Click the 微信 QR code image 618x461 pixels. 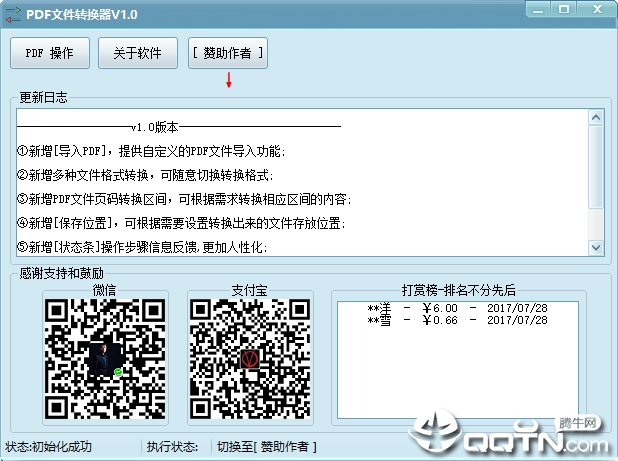pyautogui.click(x=105, y=359)
